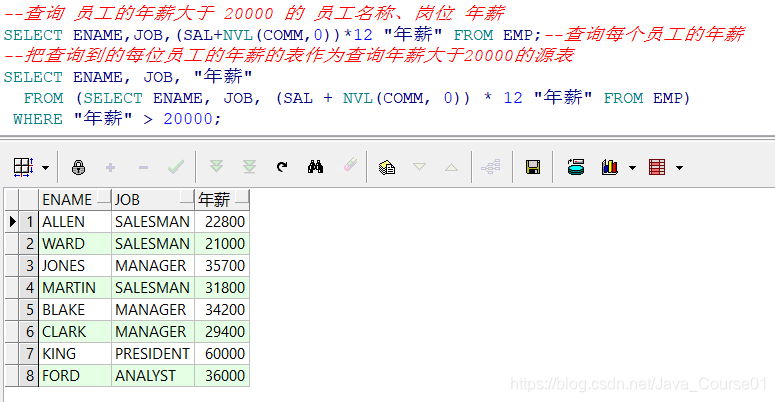Click the database export results icon

(576, 167)
